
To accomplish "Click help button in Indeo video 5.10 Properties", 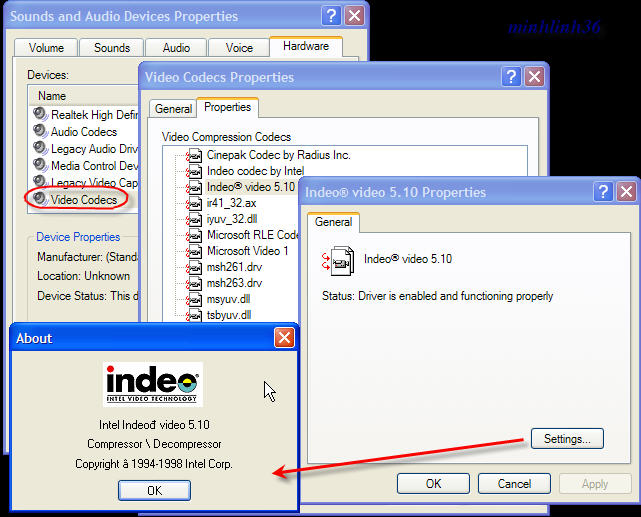I will [x=603, y=192].
